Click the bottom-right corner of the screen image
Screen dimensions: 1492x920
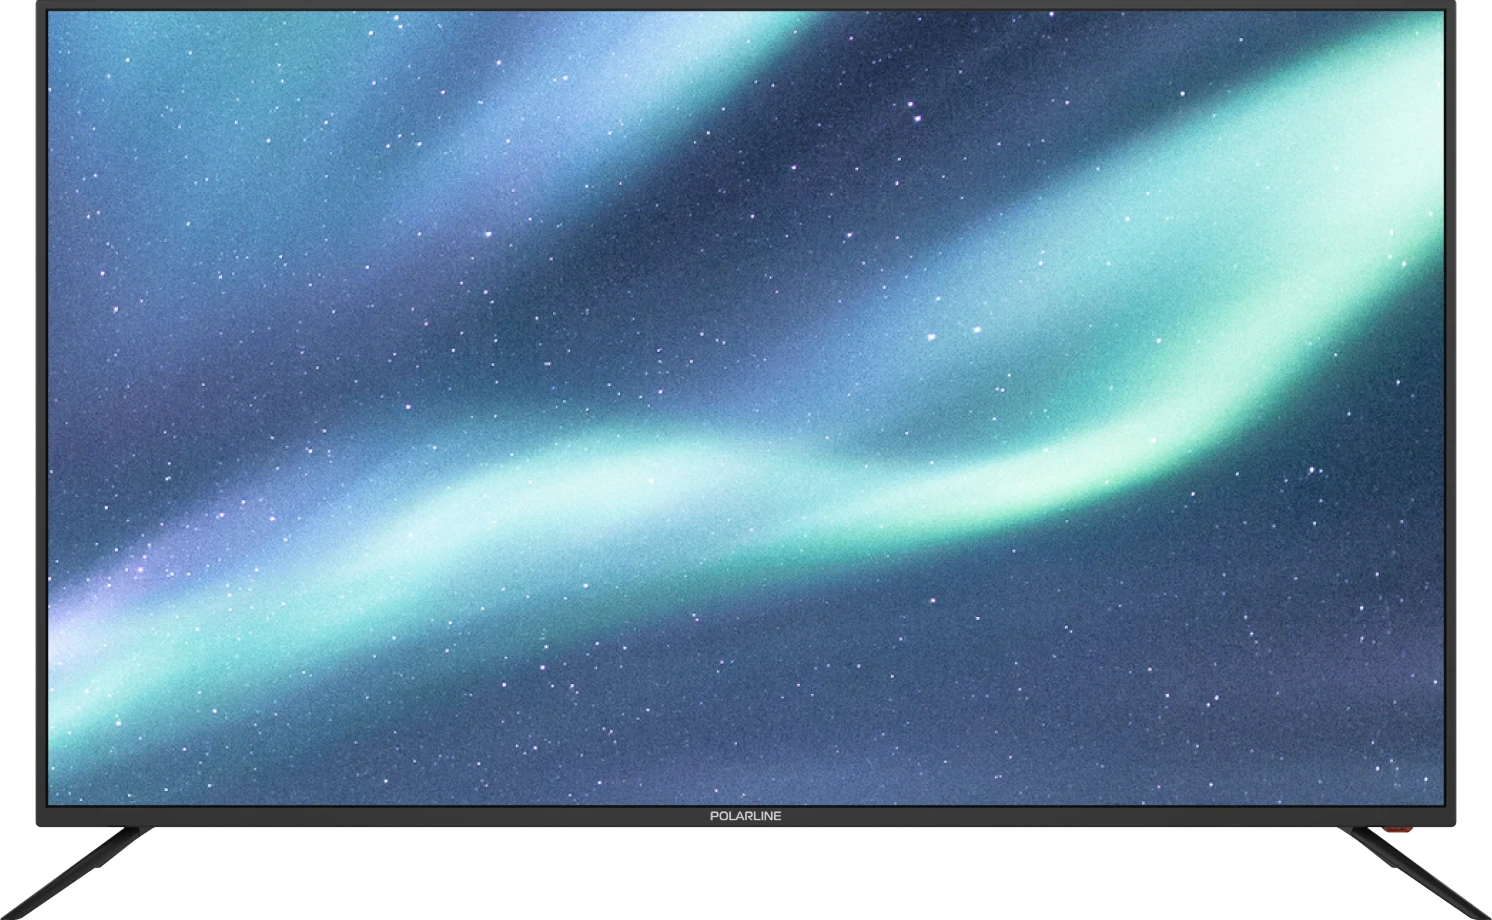1440,800
